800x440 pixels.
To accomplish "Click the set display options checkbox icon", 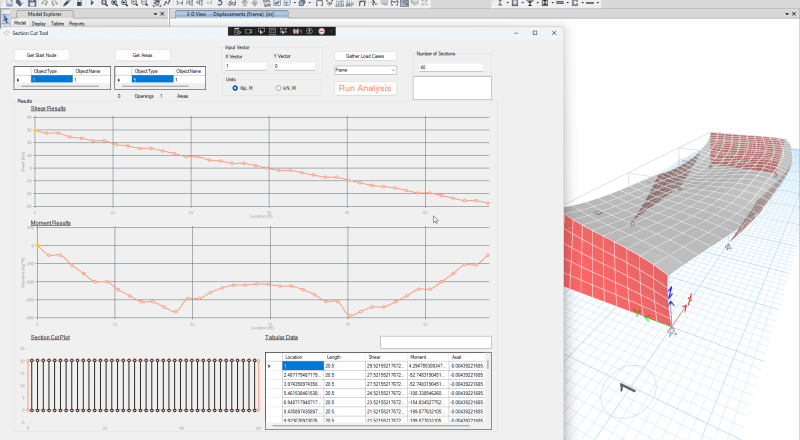I will pyautogui.click(x=277, y=3).
